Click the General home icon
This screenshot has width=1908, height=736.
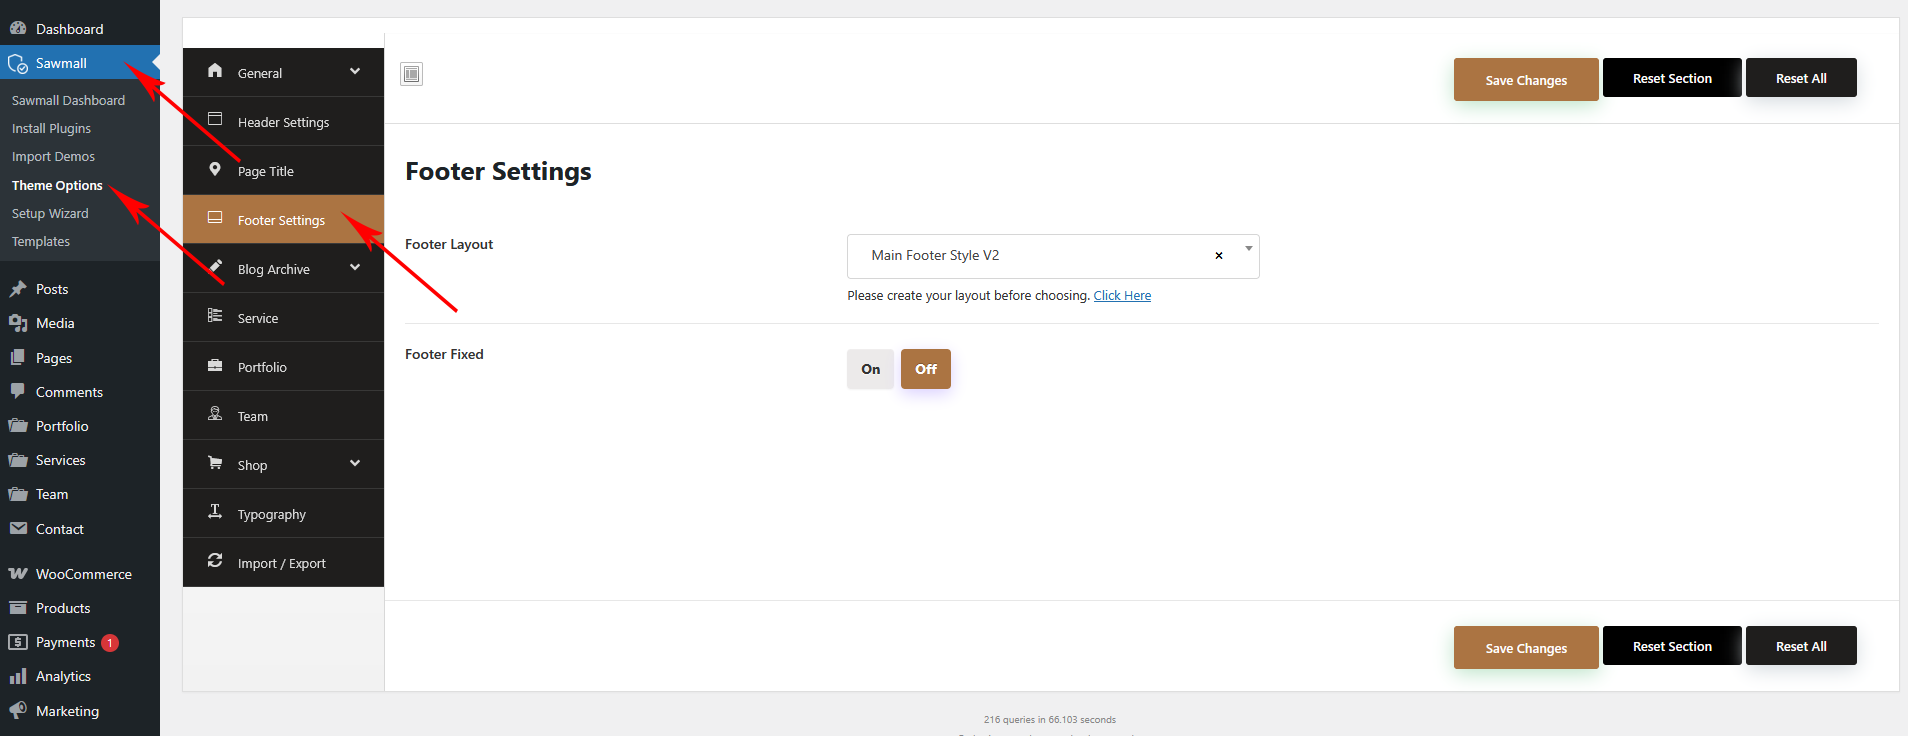pyautogui.click(x=215, y=70)
